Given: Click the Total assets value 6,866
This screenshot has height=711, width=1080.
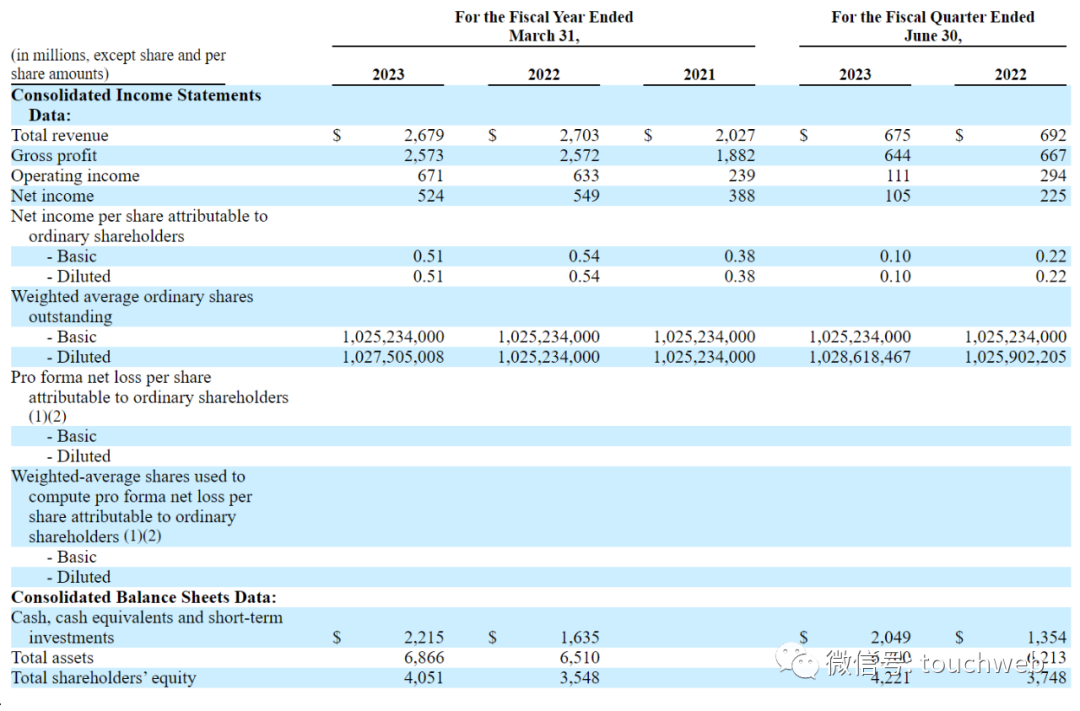Looking at the screenshot, I should 424,658.
